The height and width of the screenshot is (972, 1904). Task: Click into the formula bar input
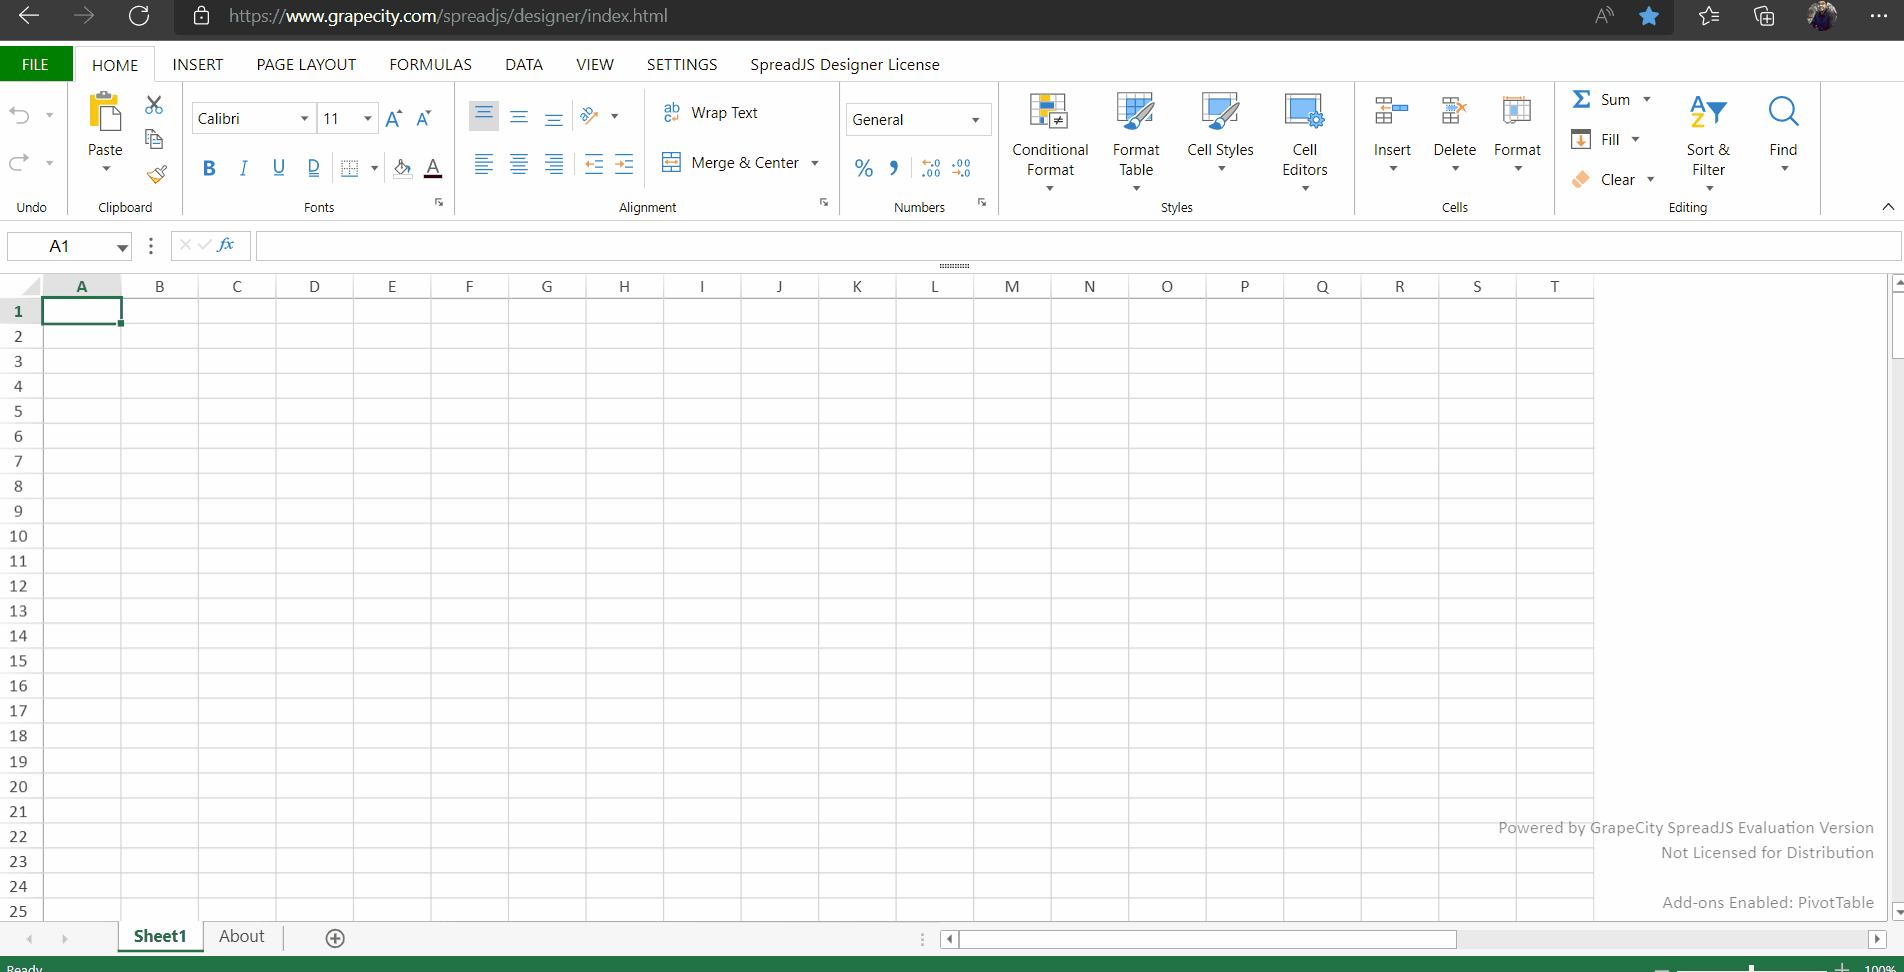[x=1075, y=246]
